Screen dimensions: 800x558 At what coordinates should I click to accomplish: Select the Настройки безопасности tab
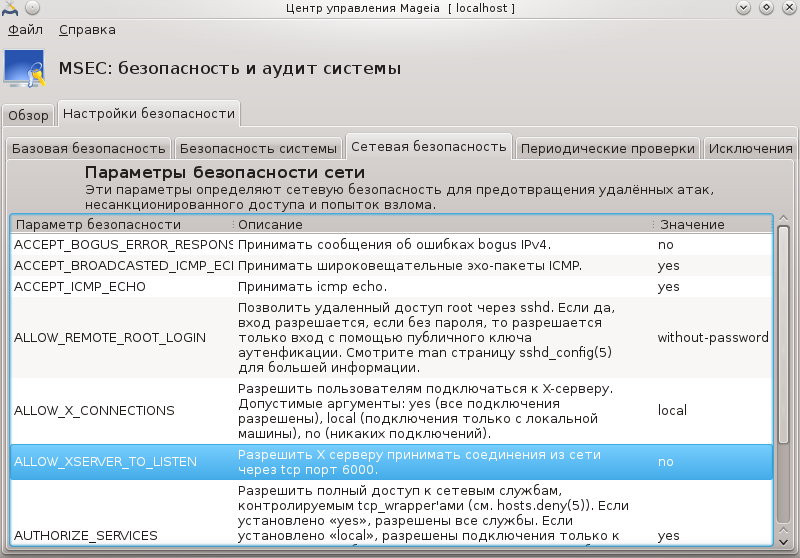click(x=149, y=113)
